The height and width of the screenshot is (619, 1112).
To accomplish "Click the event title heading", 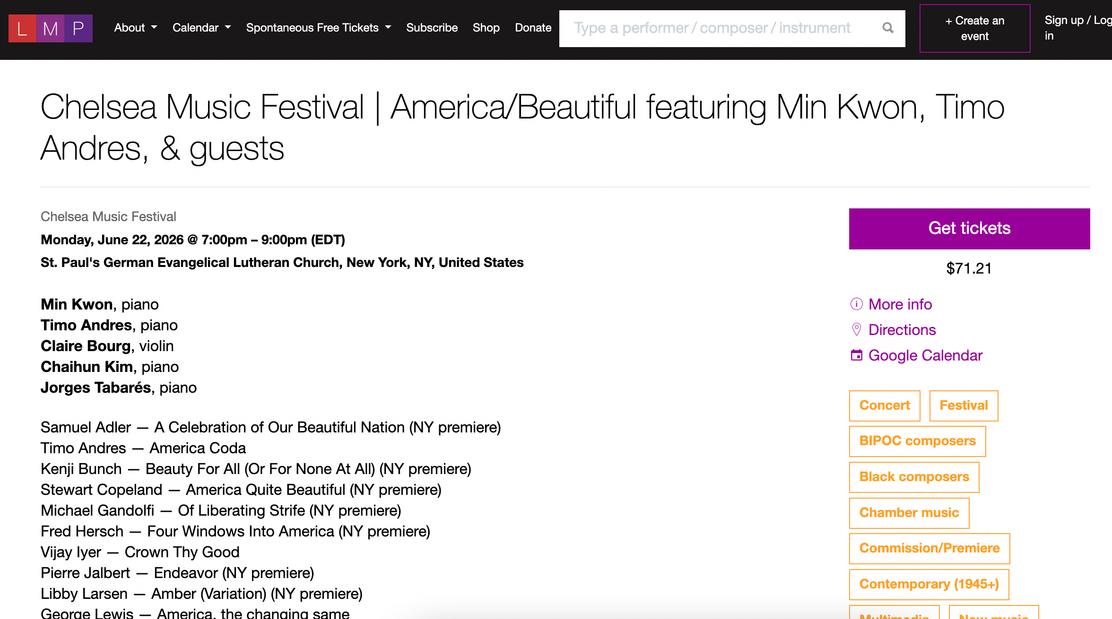I will [523, 128].
